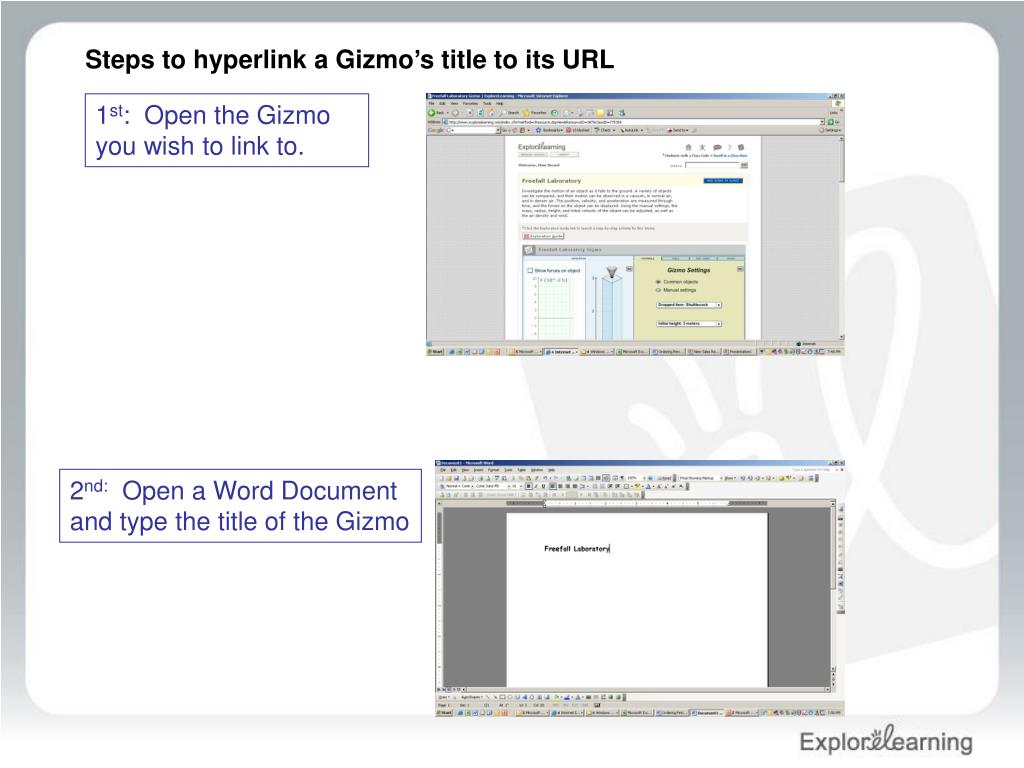Click the Save icon in Word's standard toolbar
1024x768 pixels.
456,478
